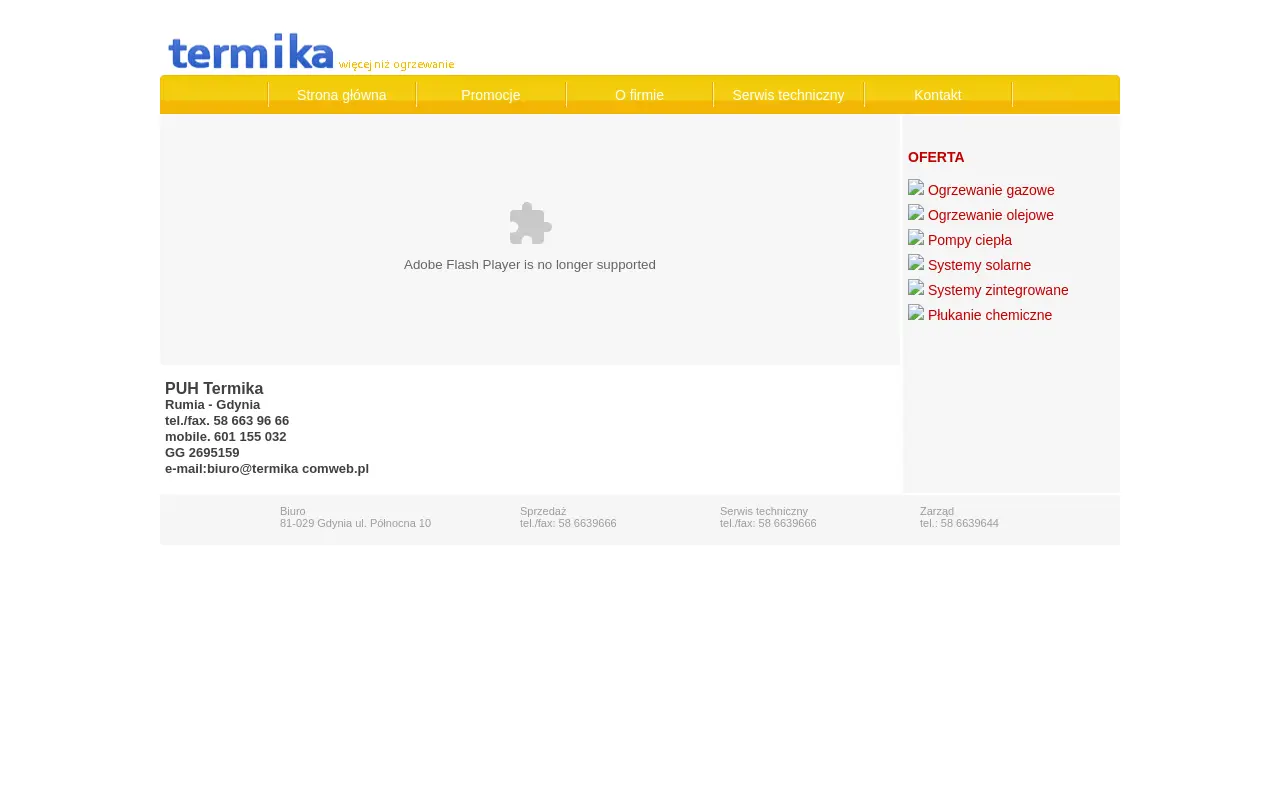Click tel./fax. 58 663 96 66 text

point(227,421)
